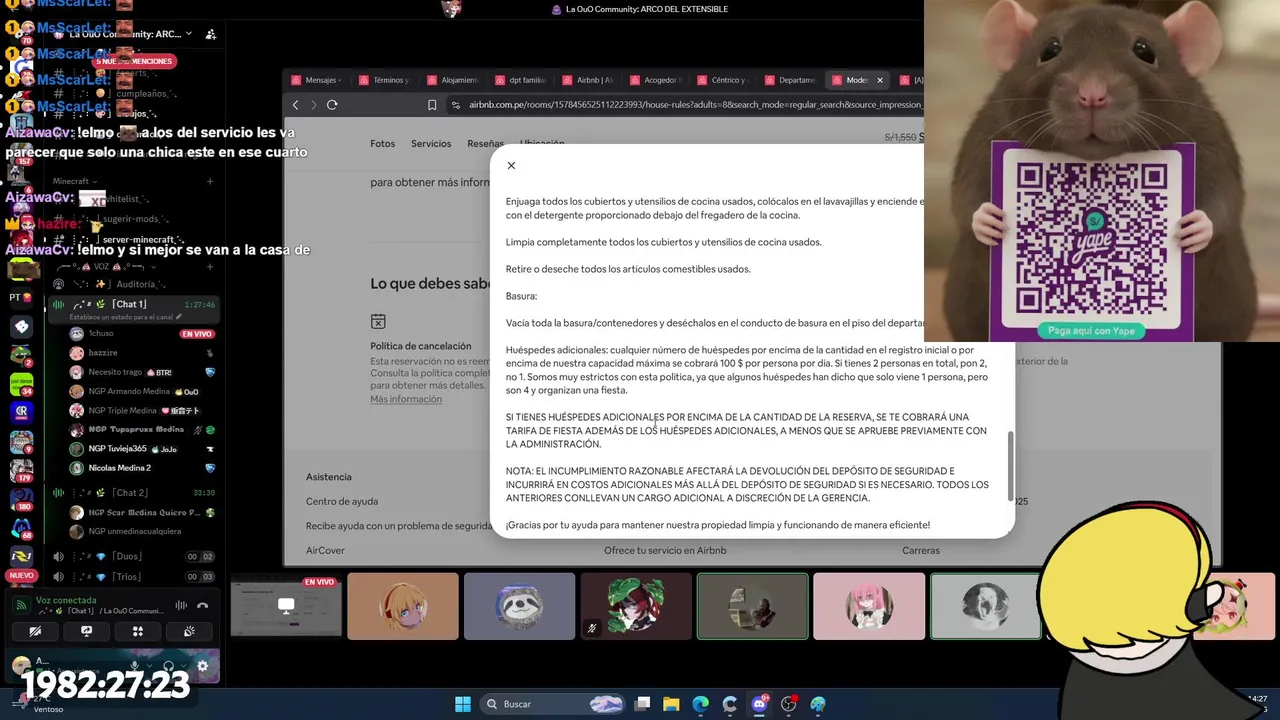Open the Windows Start menu
Screen dimensions: 1280x720
463,704
